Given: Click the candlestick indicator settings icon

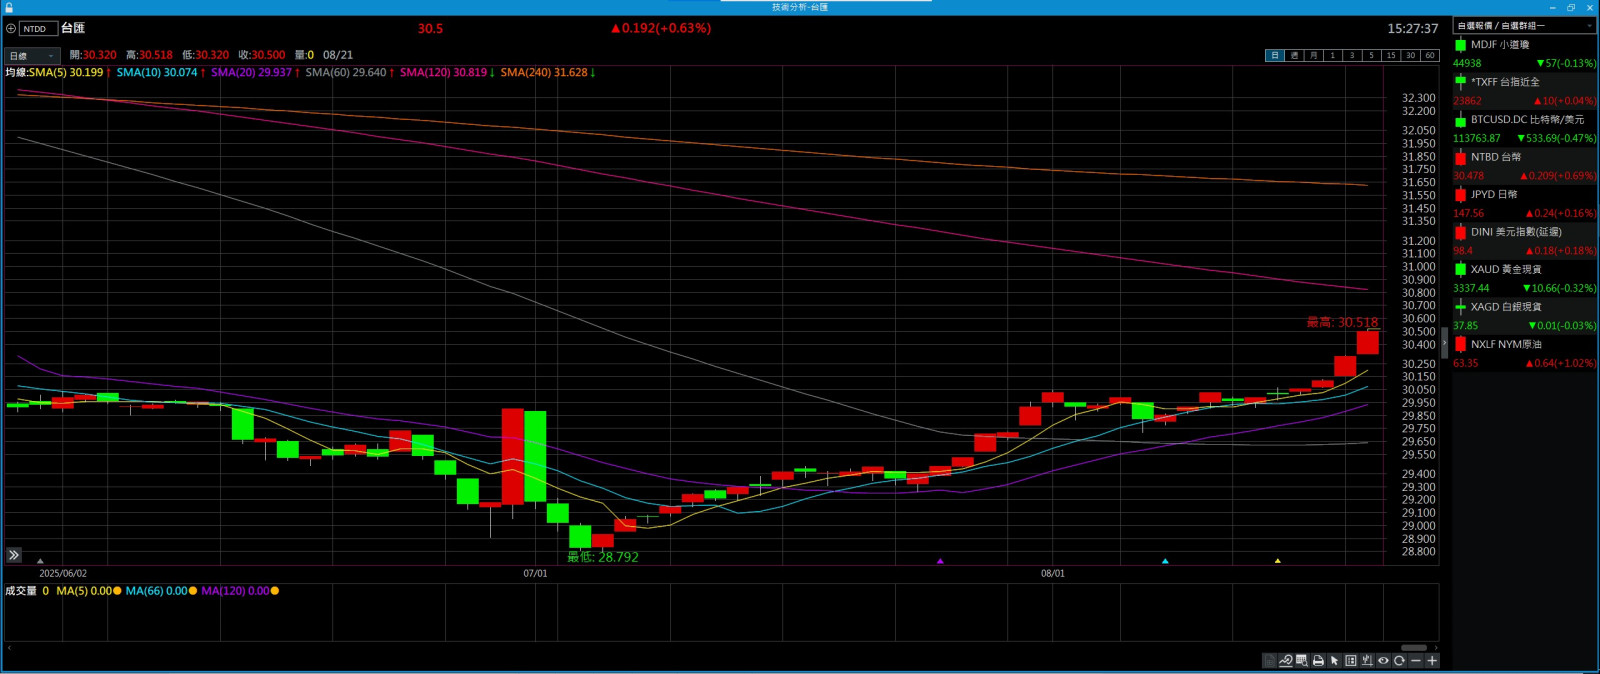Looking at the screenshot, I should coord(1367,660).
